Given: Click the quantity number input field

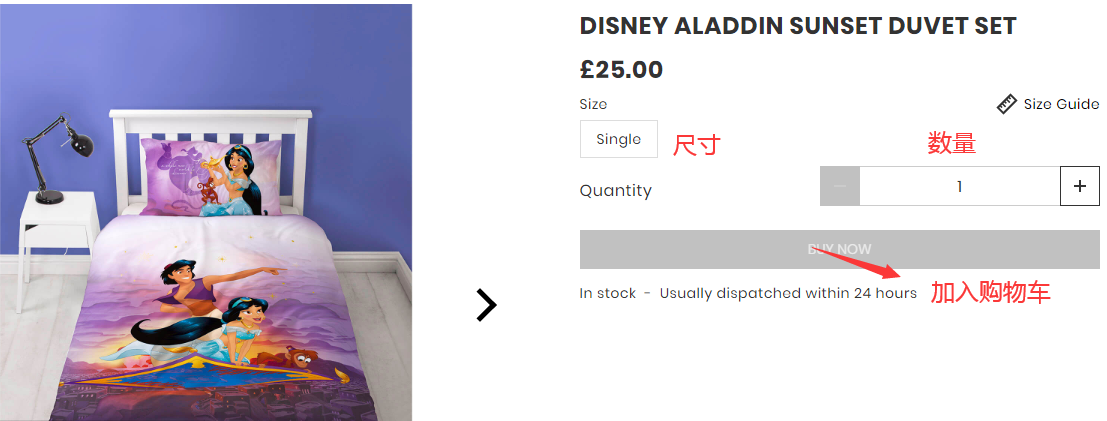Looking at the screenshot, I should (959, 186).
